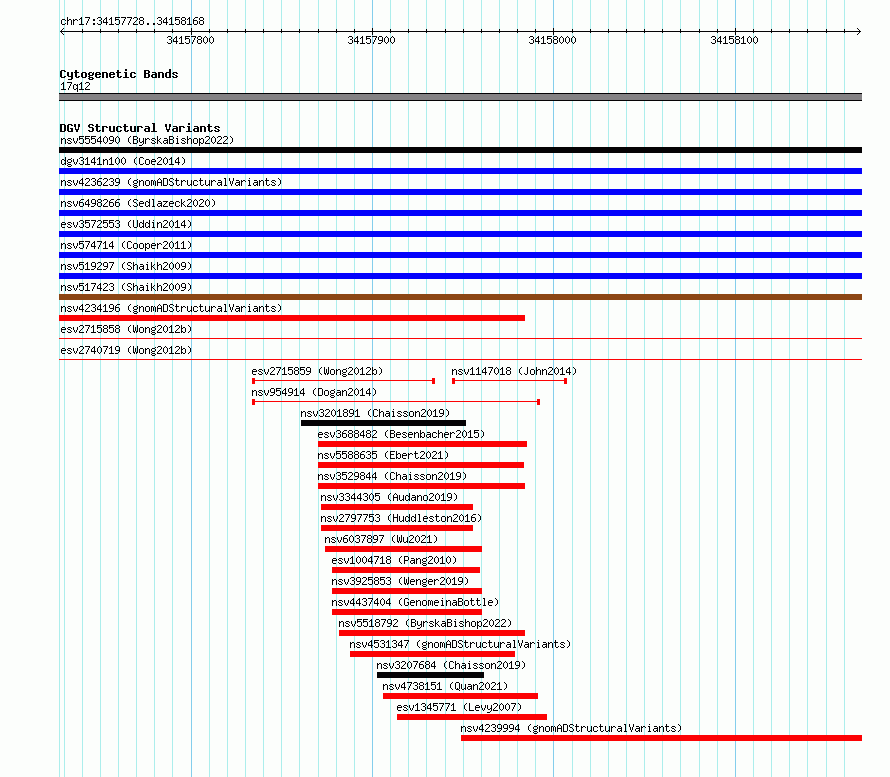Open the DGV Structural Variants track title

(140, 128)
